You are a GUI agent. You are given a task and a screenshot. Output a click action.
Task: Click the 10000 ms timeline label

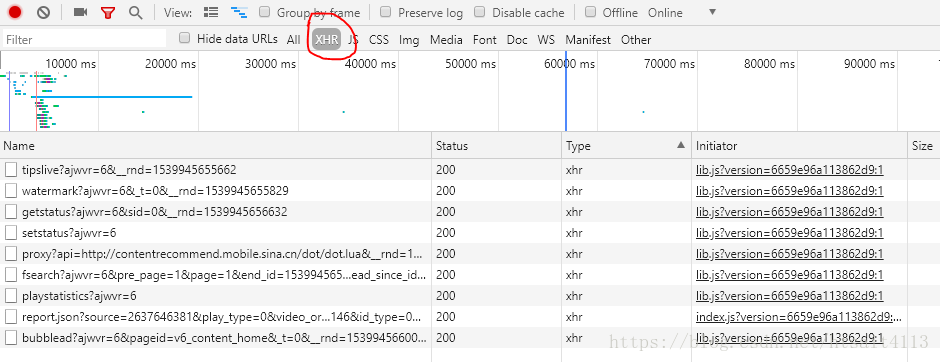coord(71,64)
